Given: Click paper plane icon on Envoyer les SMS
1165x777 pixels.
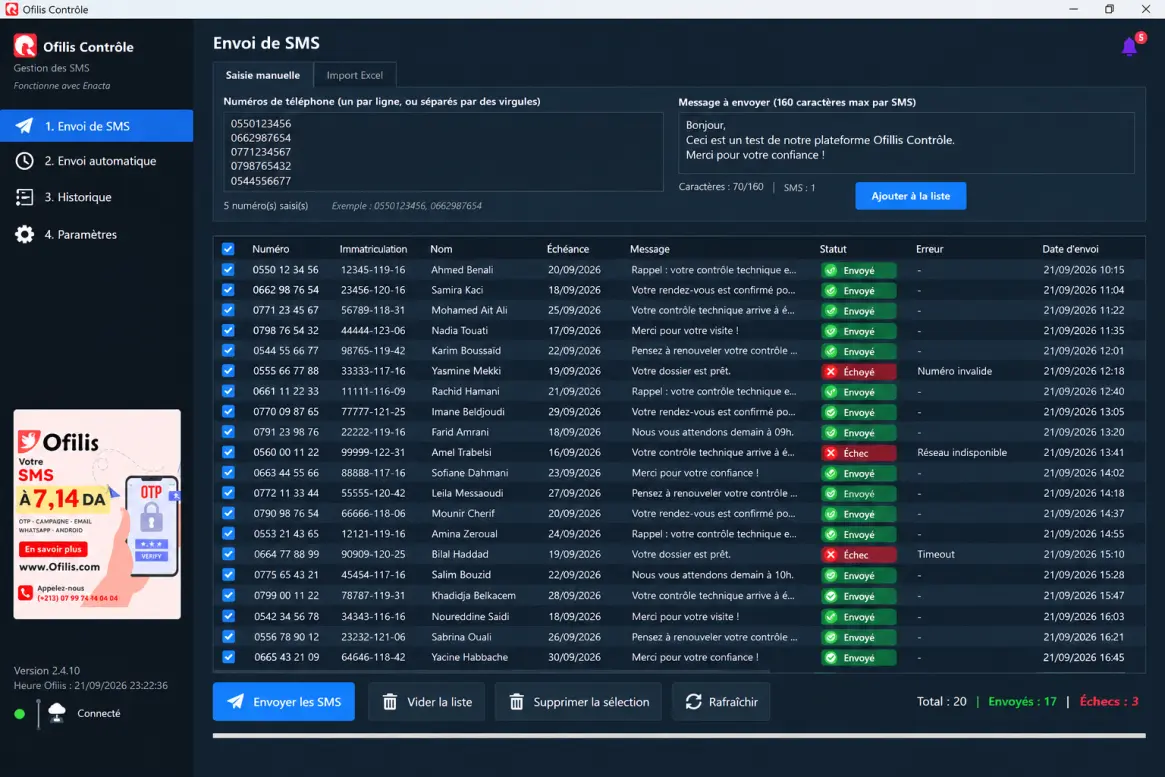Looking at the screenshot, I should (x=236, y=701).
